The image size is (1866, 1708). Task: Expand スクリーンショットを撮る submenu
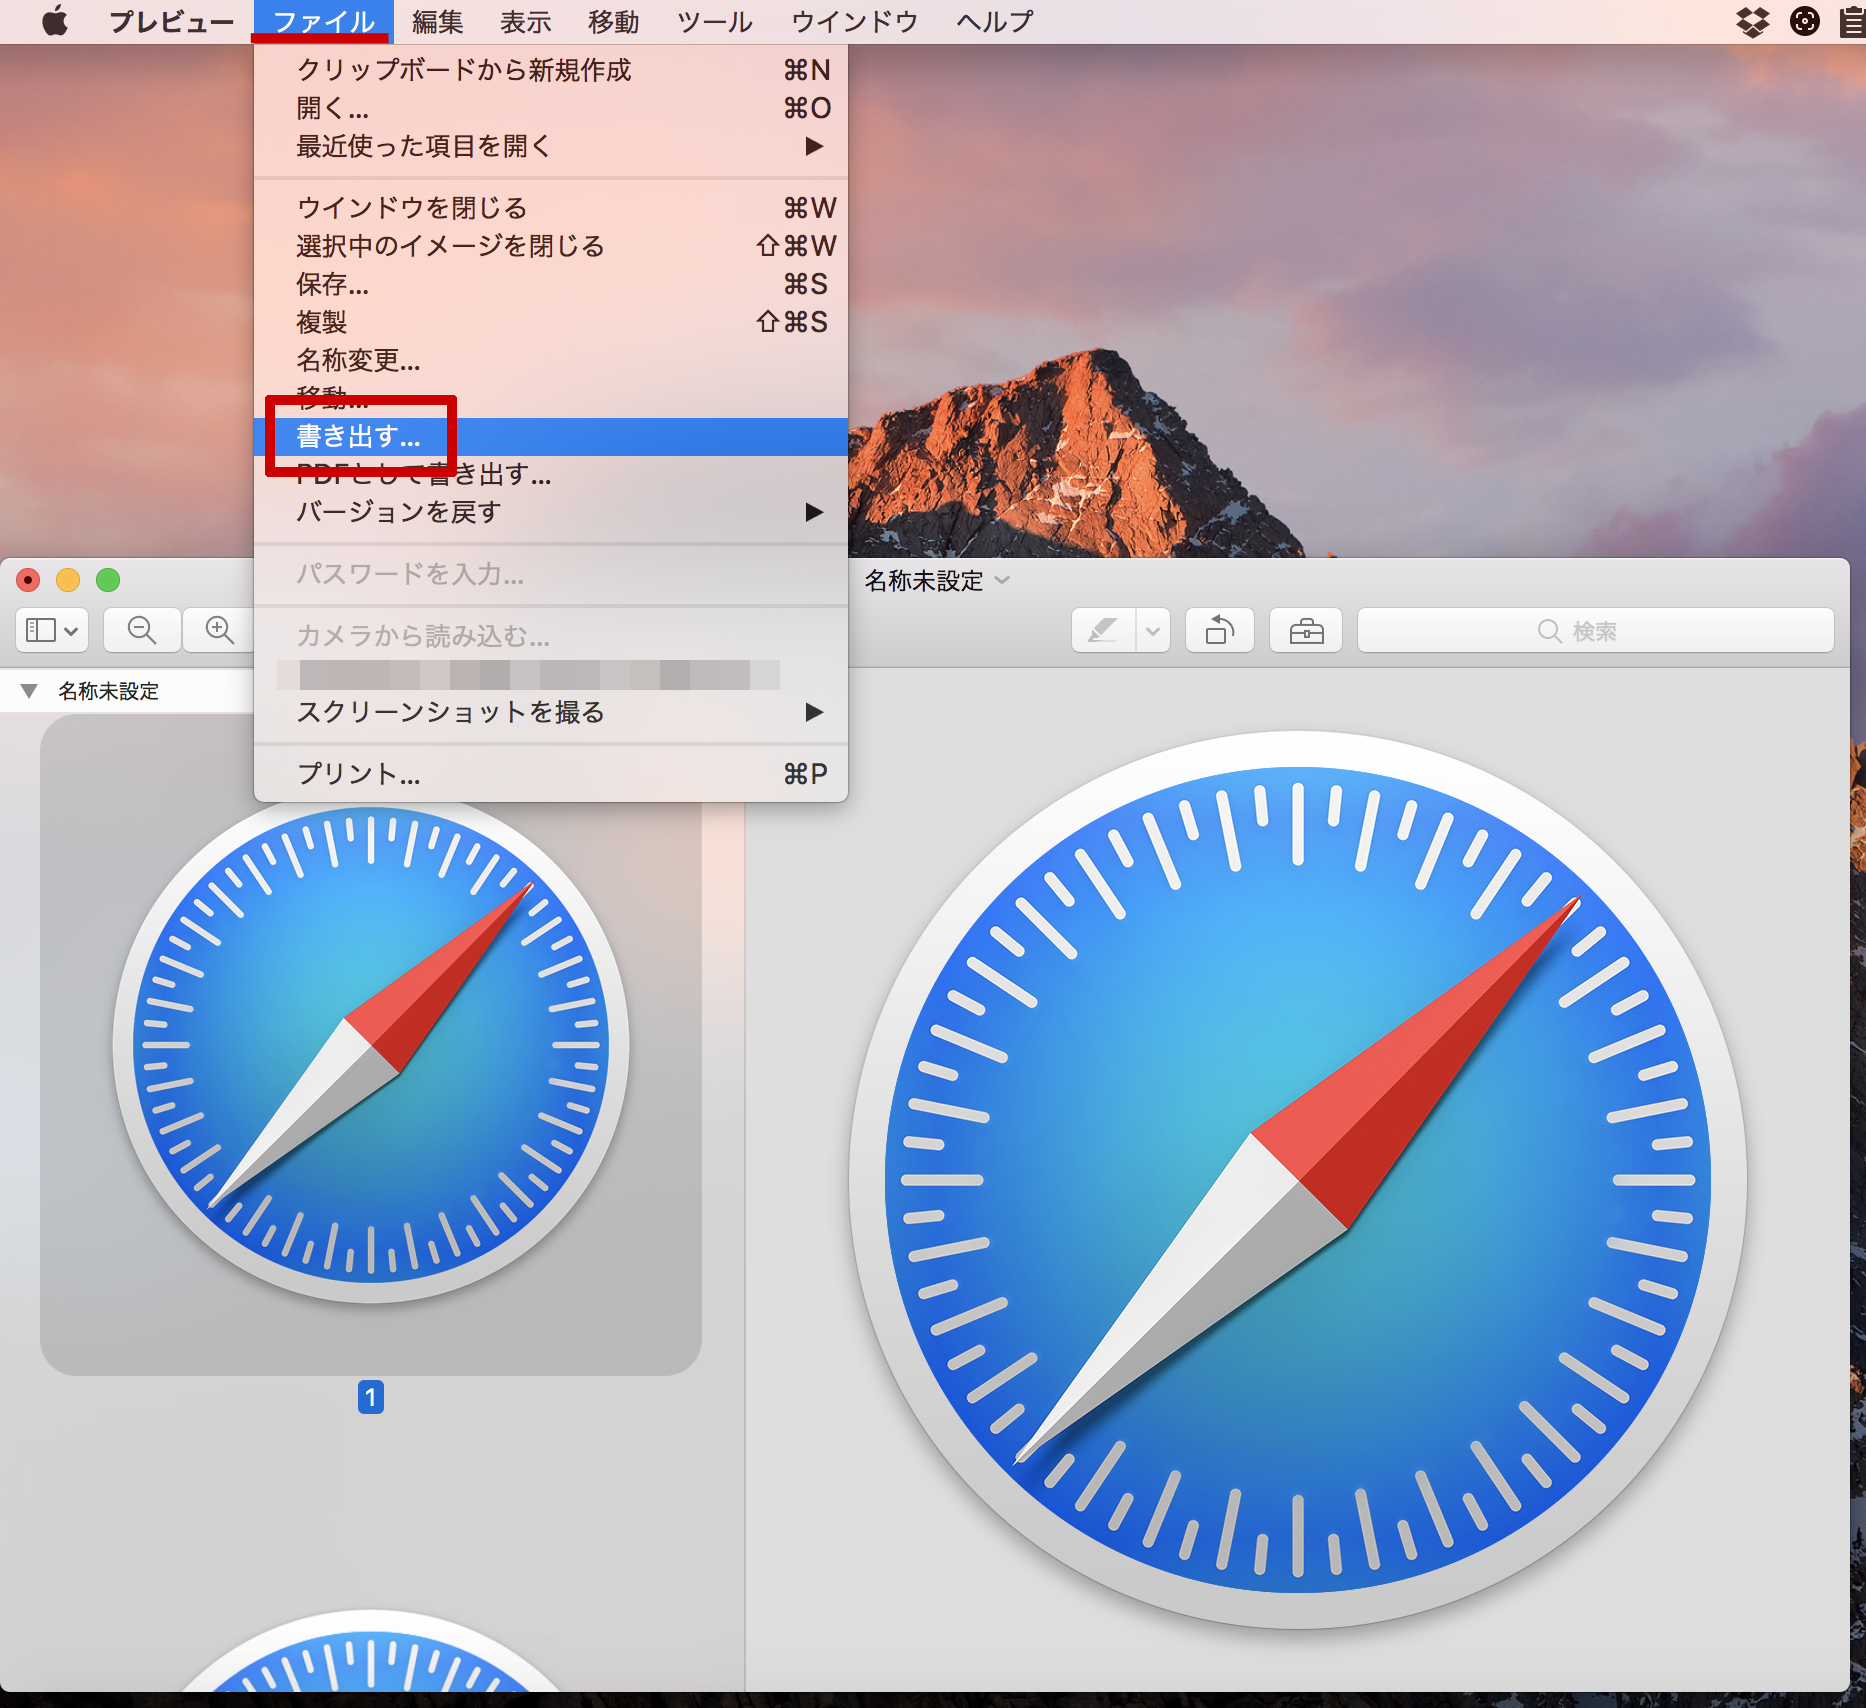[x=551, y=712]
